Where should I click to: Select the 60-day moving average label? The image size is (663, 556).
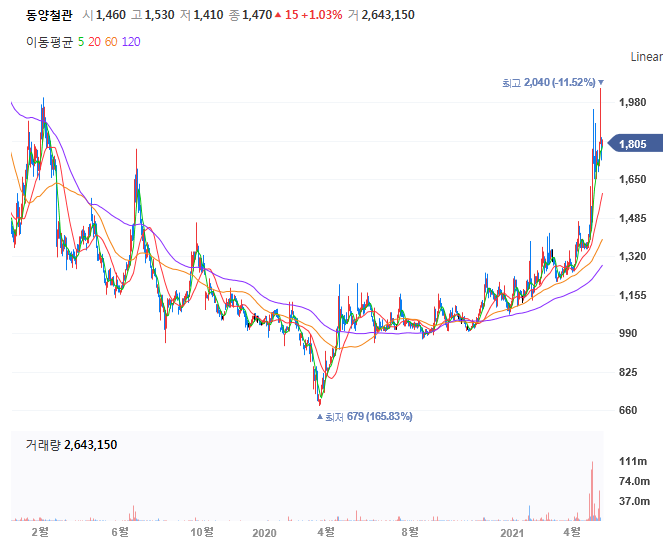click(111, 42)
